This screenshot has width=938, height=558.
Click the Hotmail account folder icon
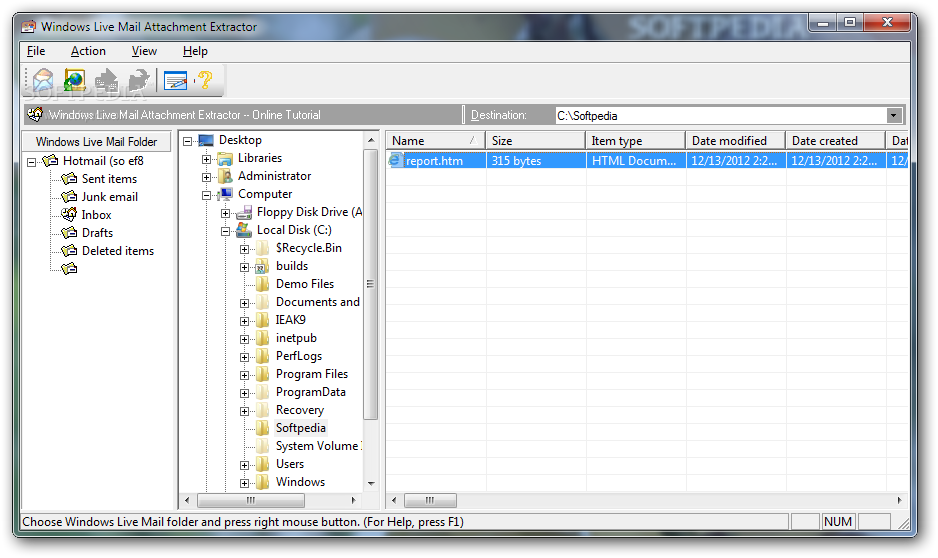click(x=50, y=160)
